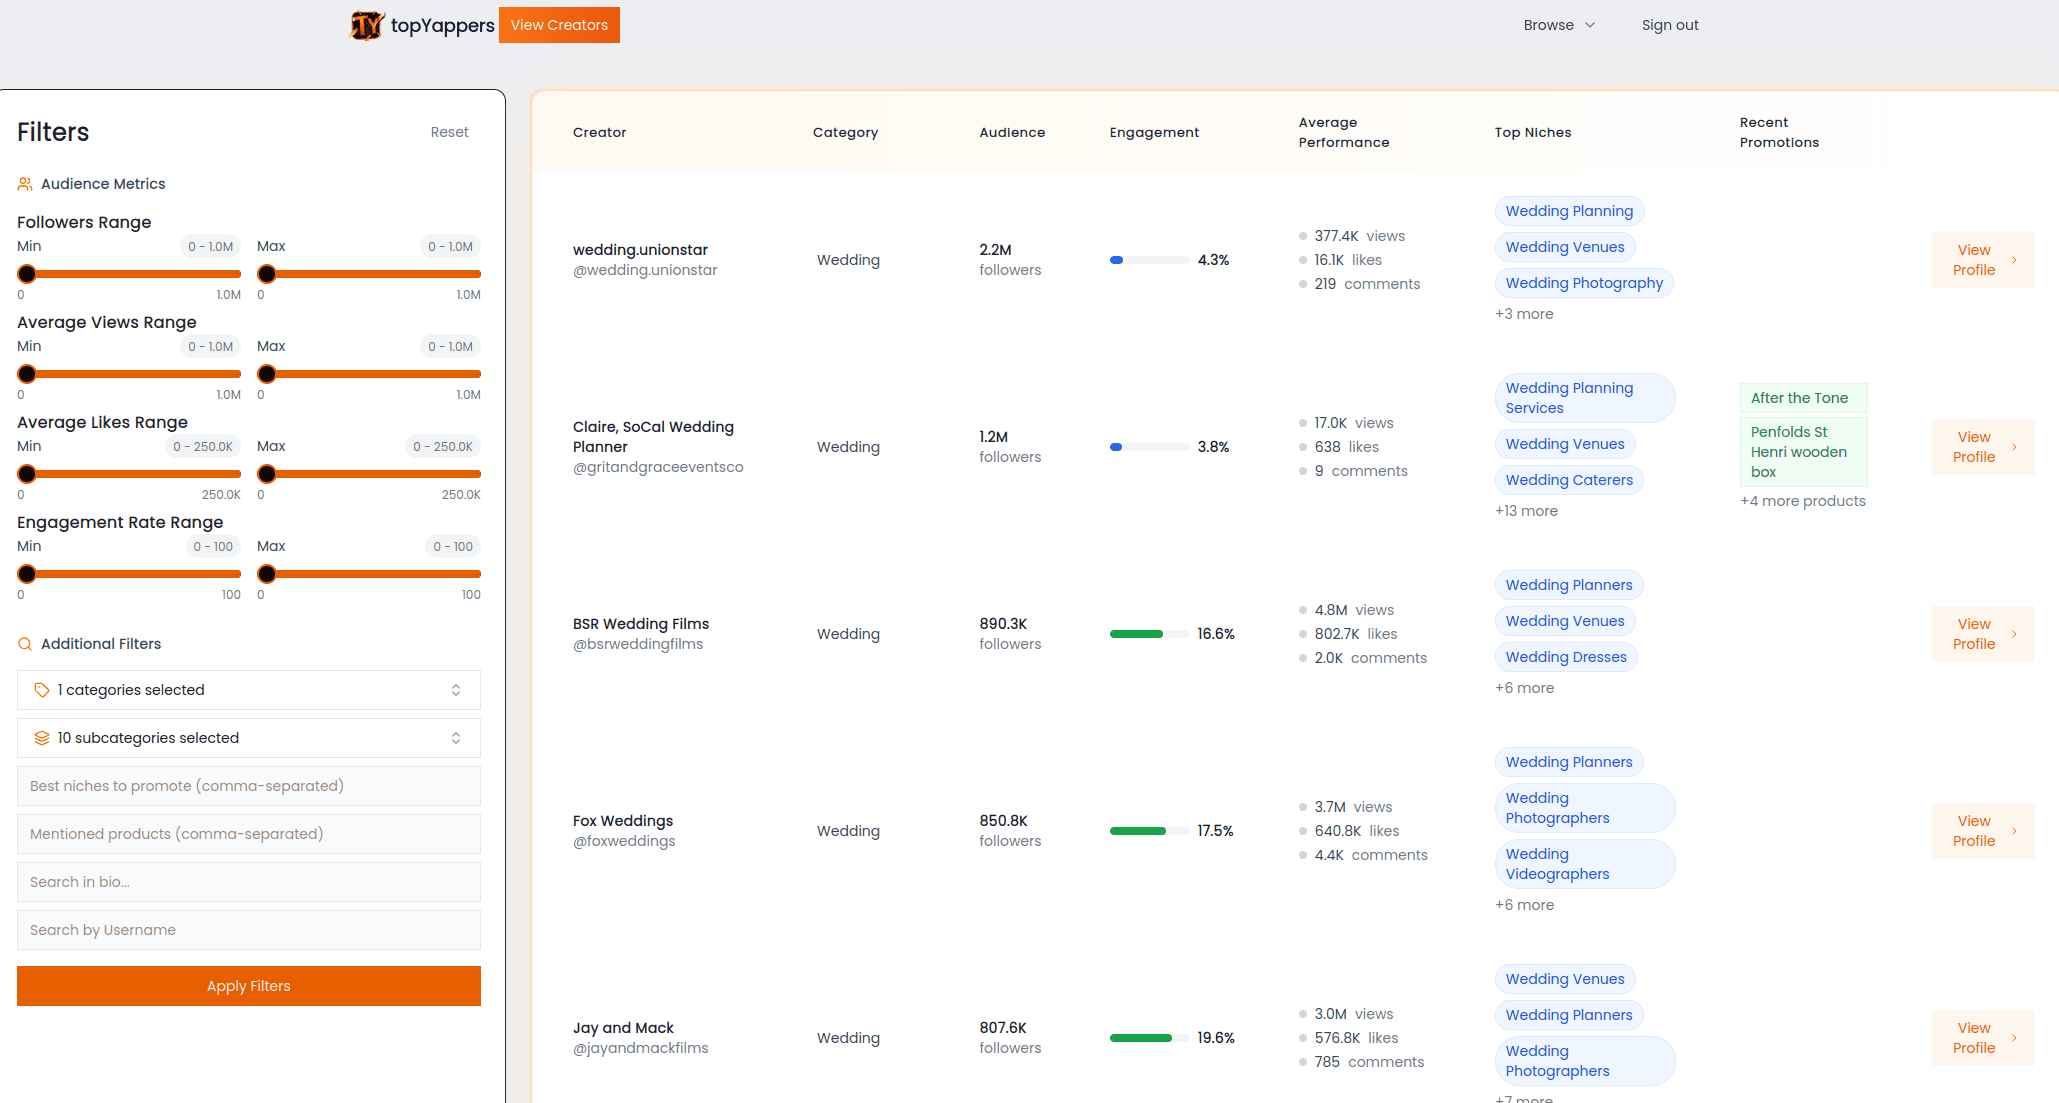Click the Followers Range Min slider handle
The width and height of the screenshot is (2059, 1103).
click(27, 274)
